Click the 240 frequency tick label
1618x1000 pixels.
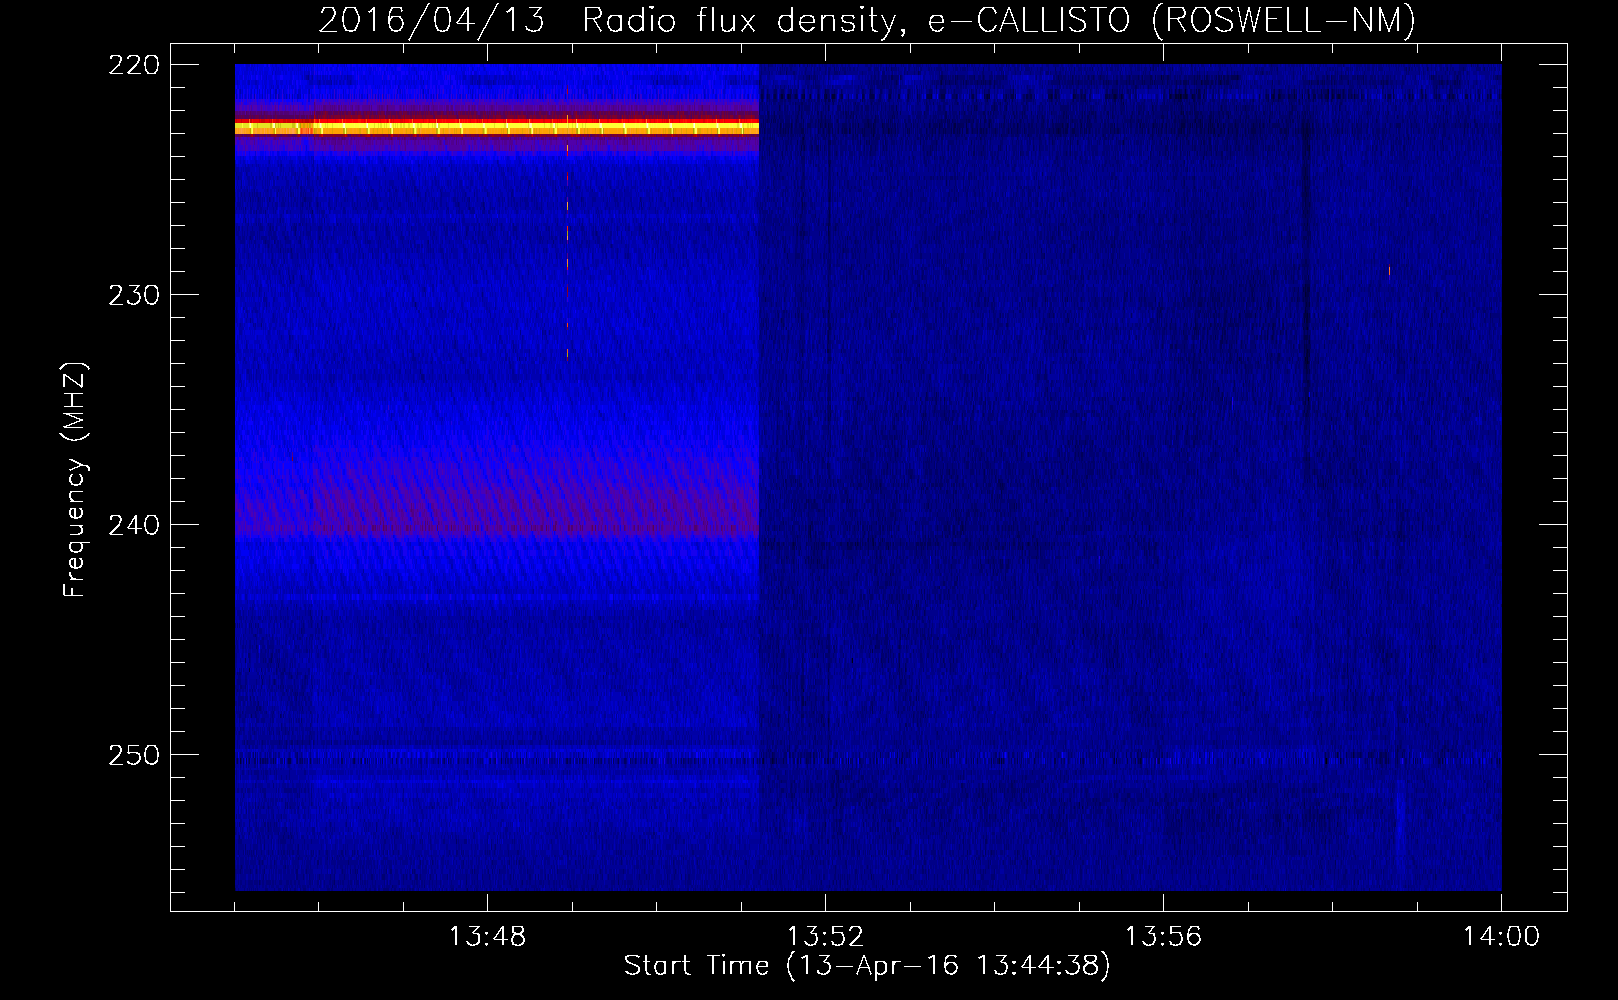[x=134, y=525]
